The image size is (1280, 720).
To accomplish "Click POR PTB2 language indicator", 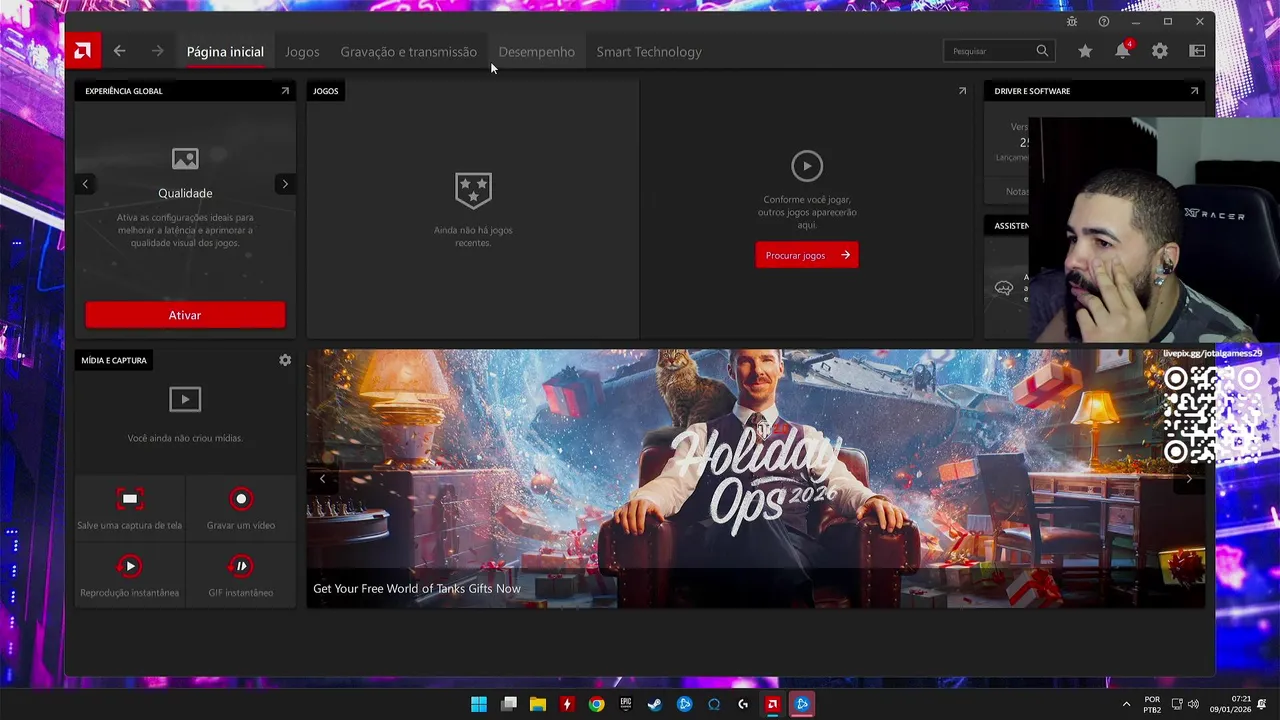I will (1152, 704).
